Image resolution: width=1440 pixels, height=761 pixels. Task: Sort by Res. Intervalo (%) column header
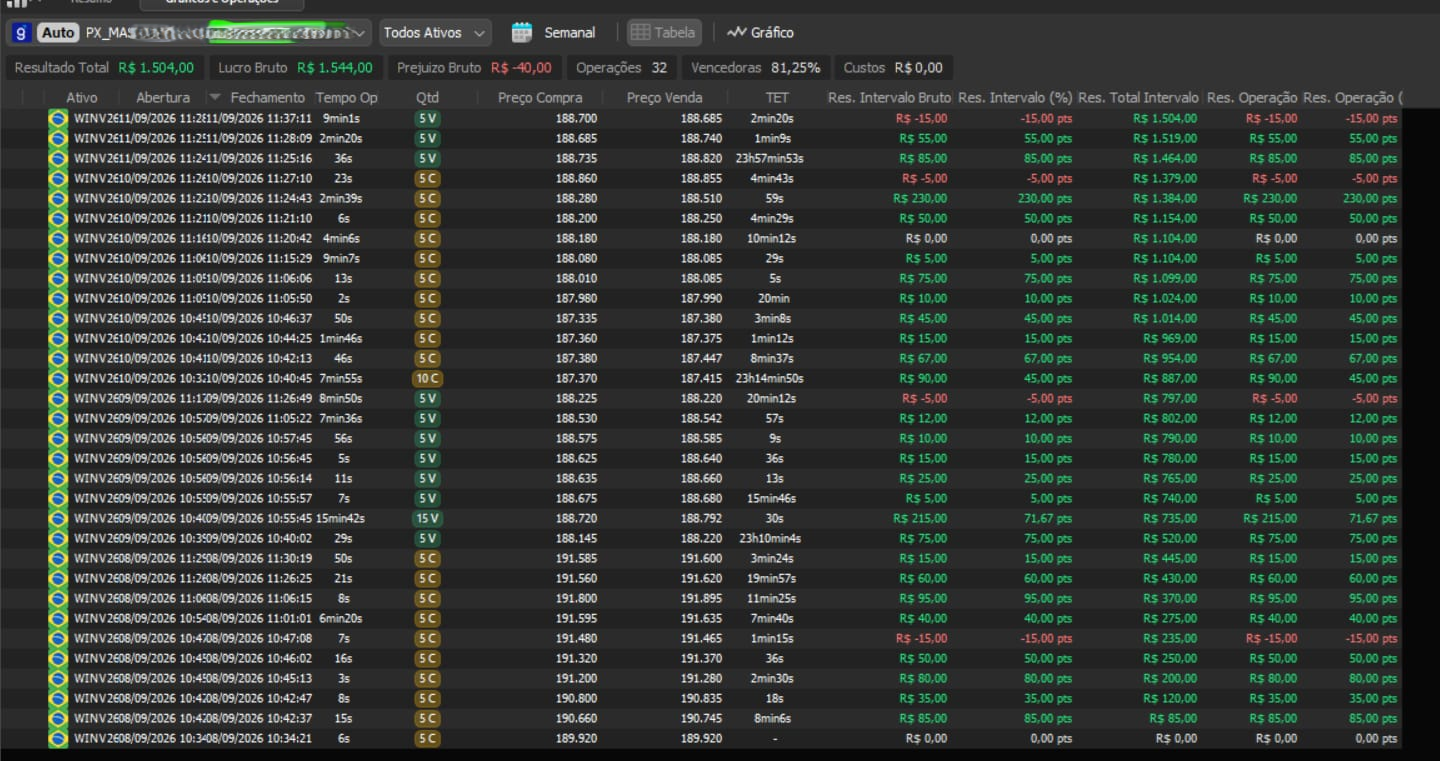(x=1015, y=98)
